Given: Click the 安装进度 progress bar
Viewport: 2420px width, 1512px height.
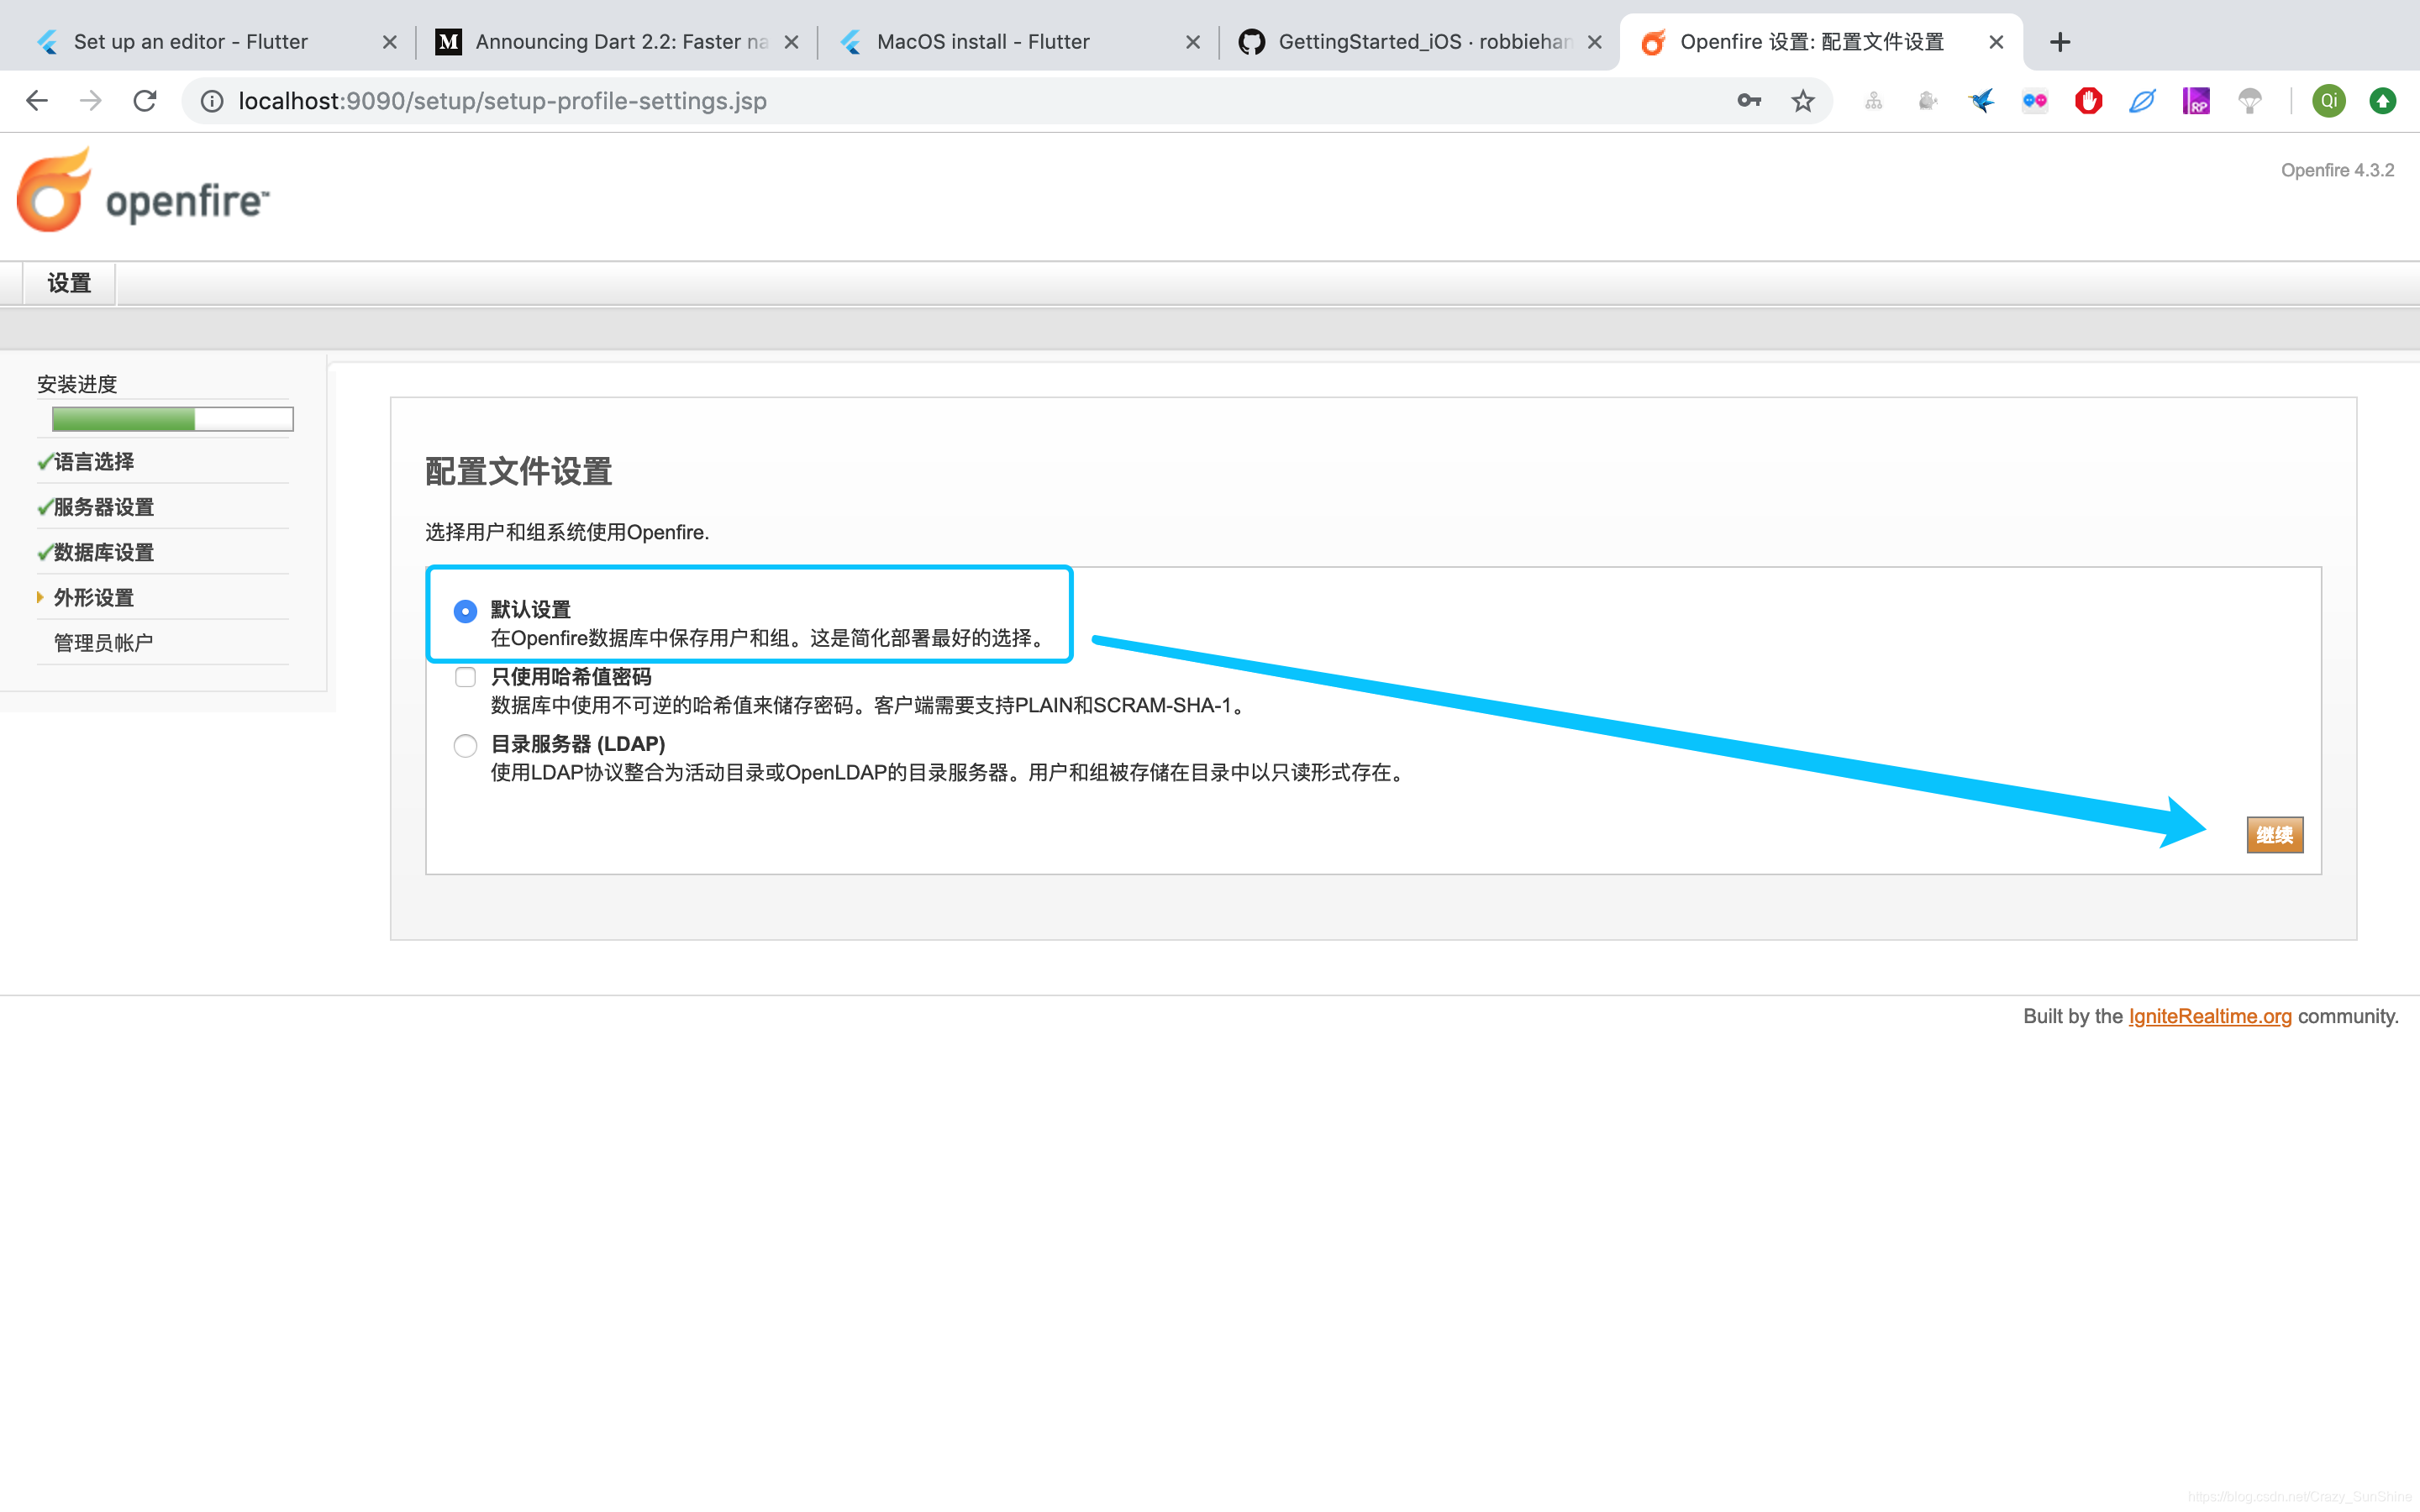Looking at the screenshot, I should [x=173, y=419].
